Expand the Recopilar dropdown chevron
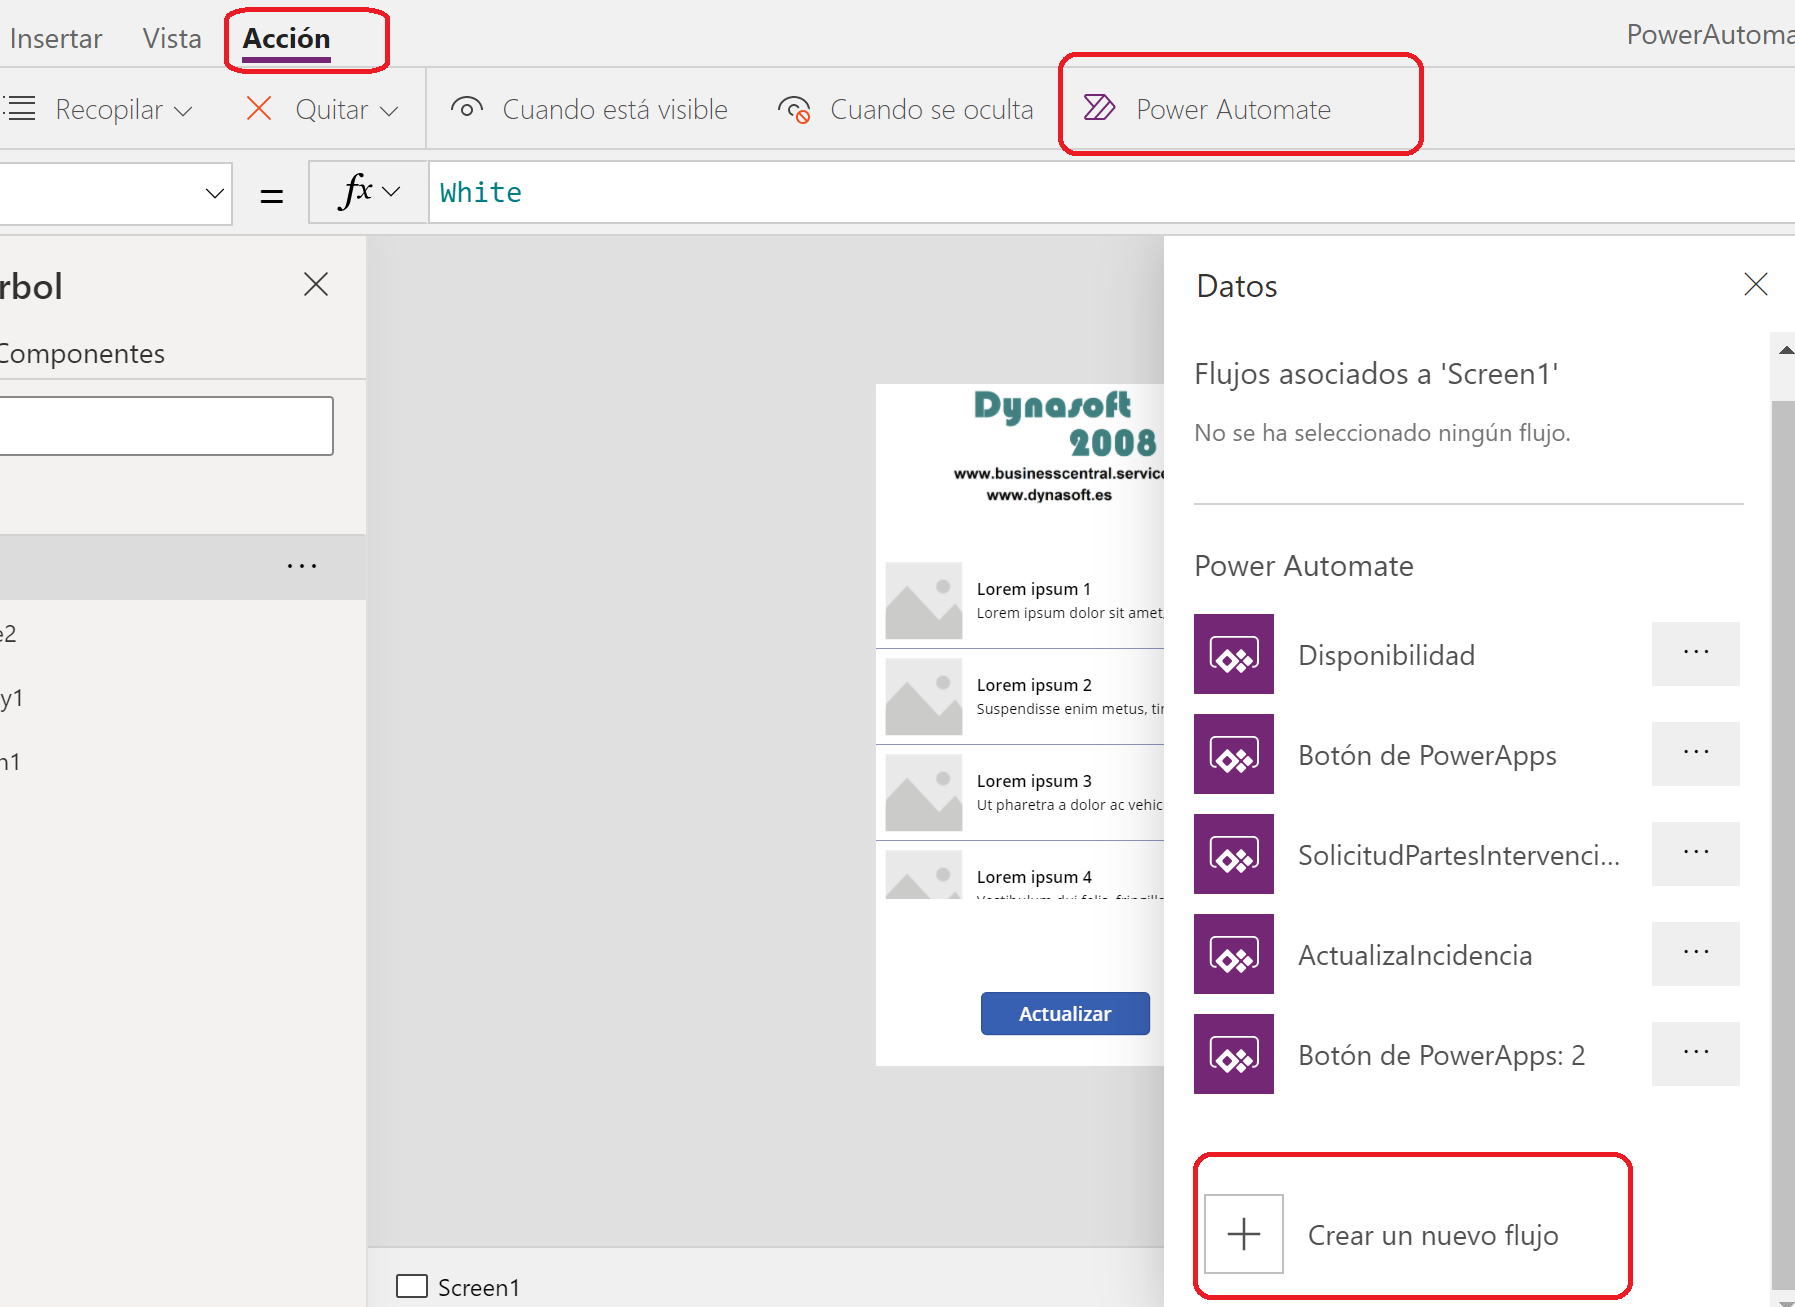 [x=184, y=110]
